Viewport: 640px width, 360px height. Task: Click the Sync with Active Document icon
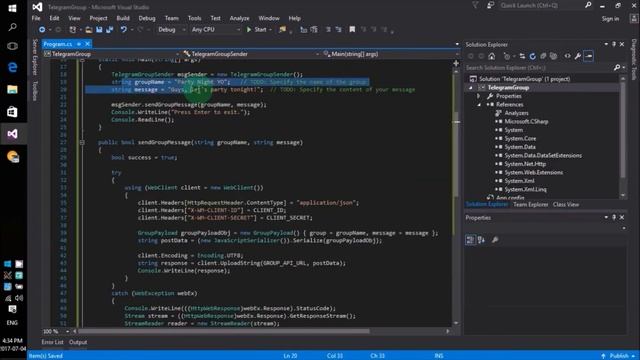coord(522,56)
